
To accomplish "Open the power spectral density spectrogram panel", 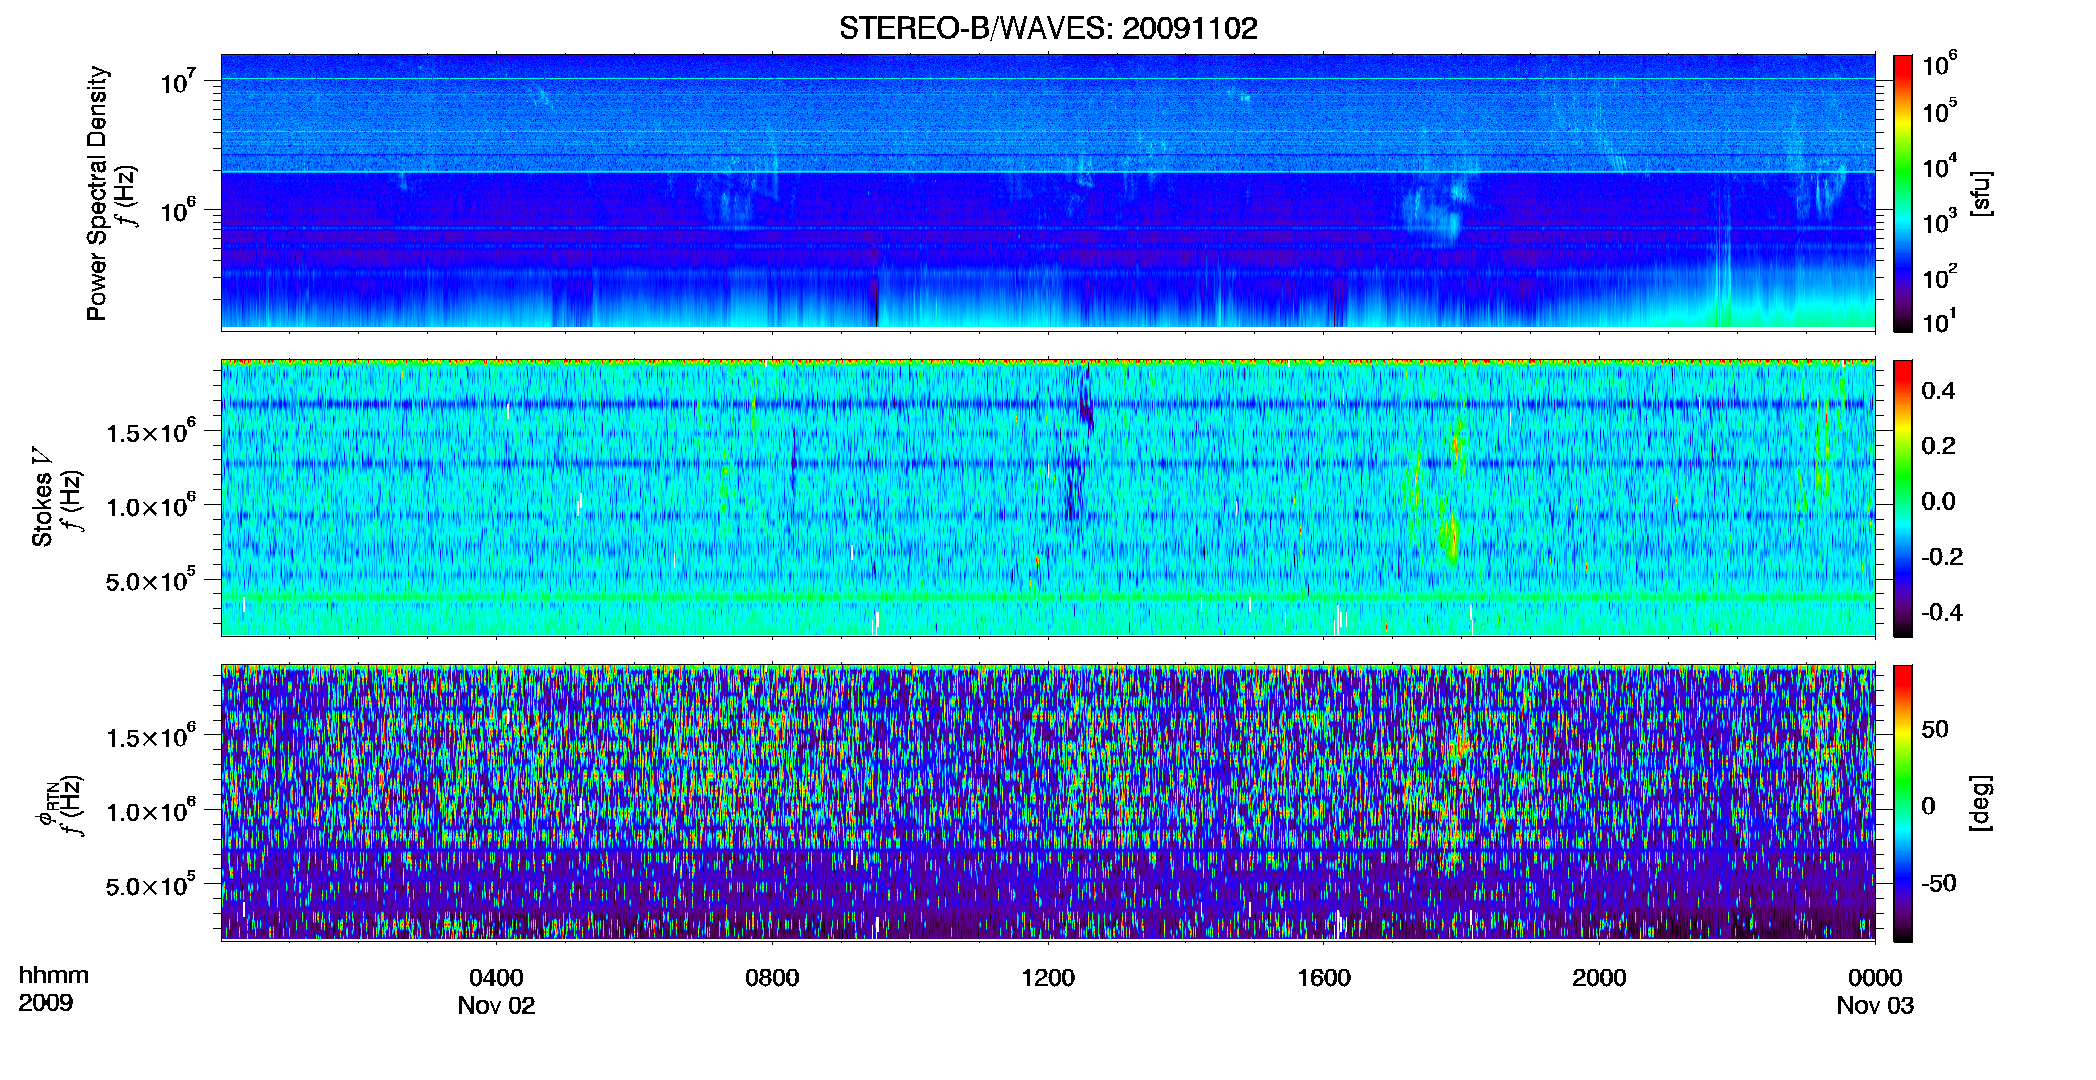I will click(1048, 191).
